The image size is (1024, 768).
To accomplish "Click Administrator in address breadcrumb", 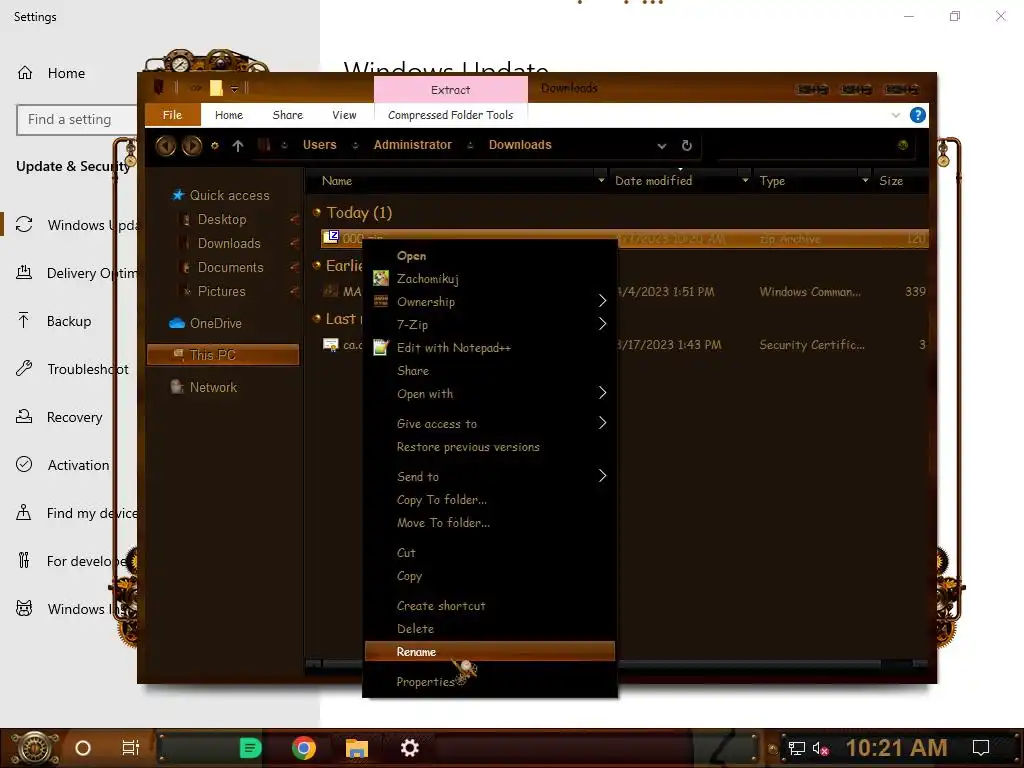I will (x=412, y=145).
